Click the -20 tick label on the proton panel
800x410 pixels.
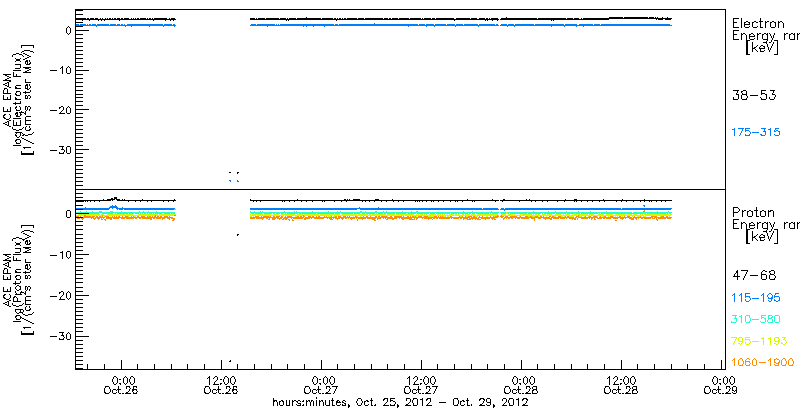[x=60, y=295]
